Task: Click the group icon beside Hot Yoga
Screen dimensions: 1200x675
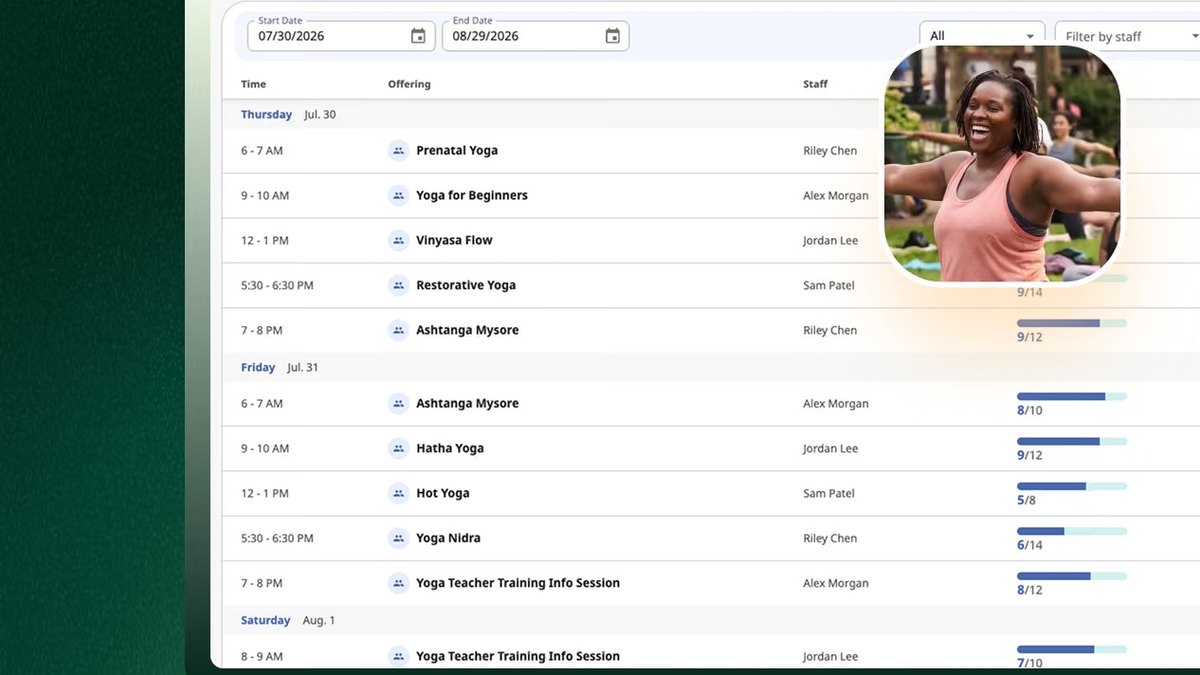Action: (x=398, y=494)
